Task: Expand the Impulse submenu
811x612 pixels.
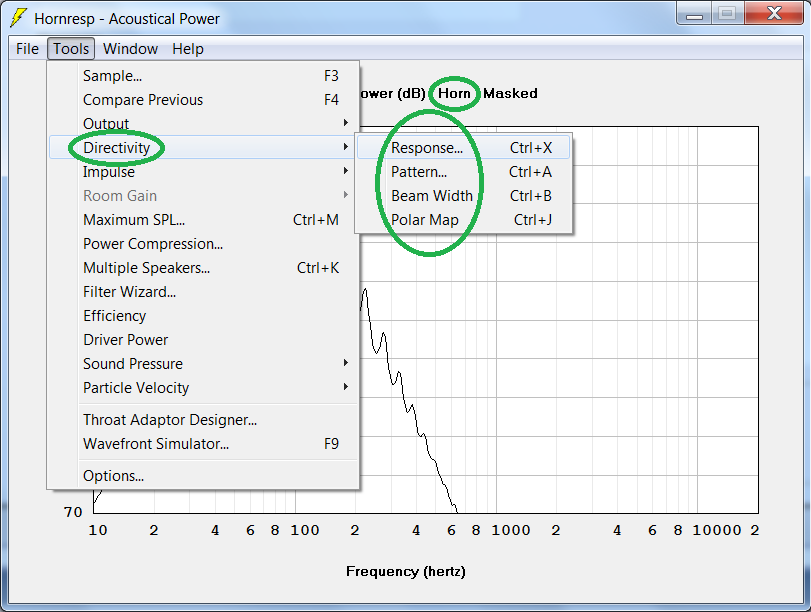Action: 203,172
